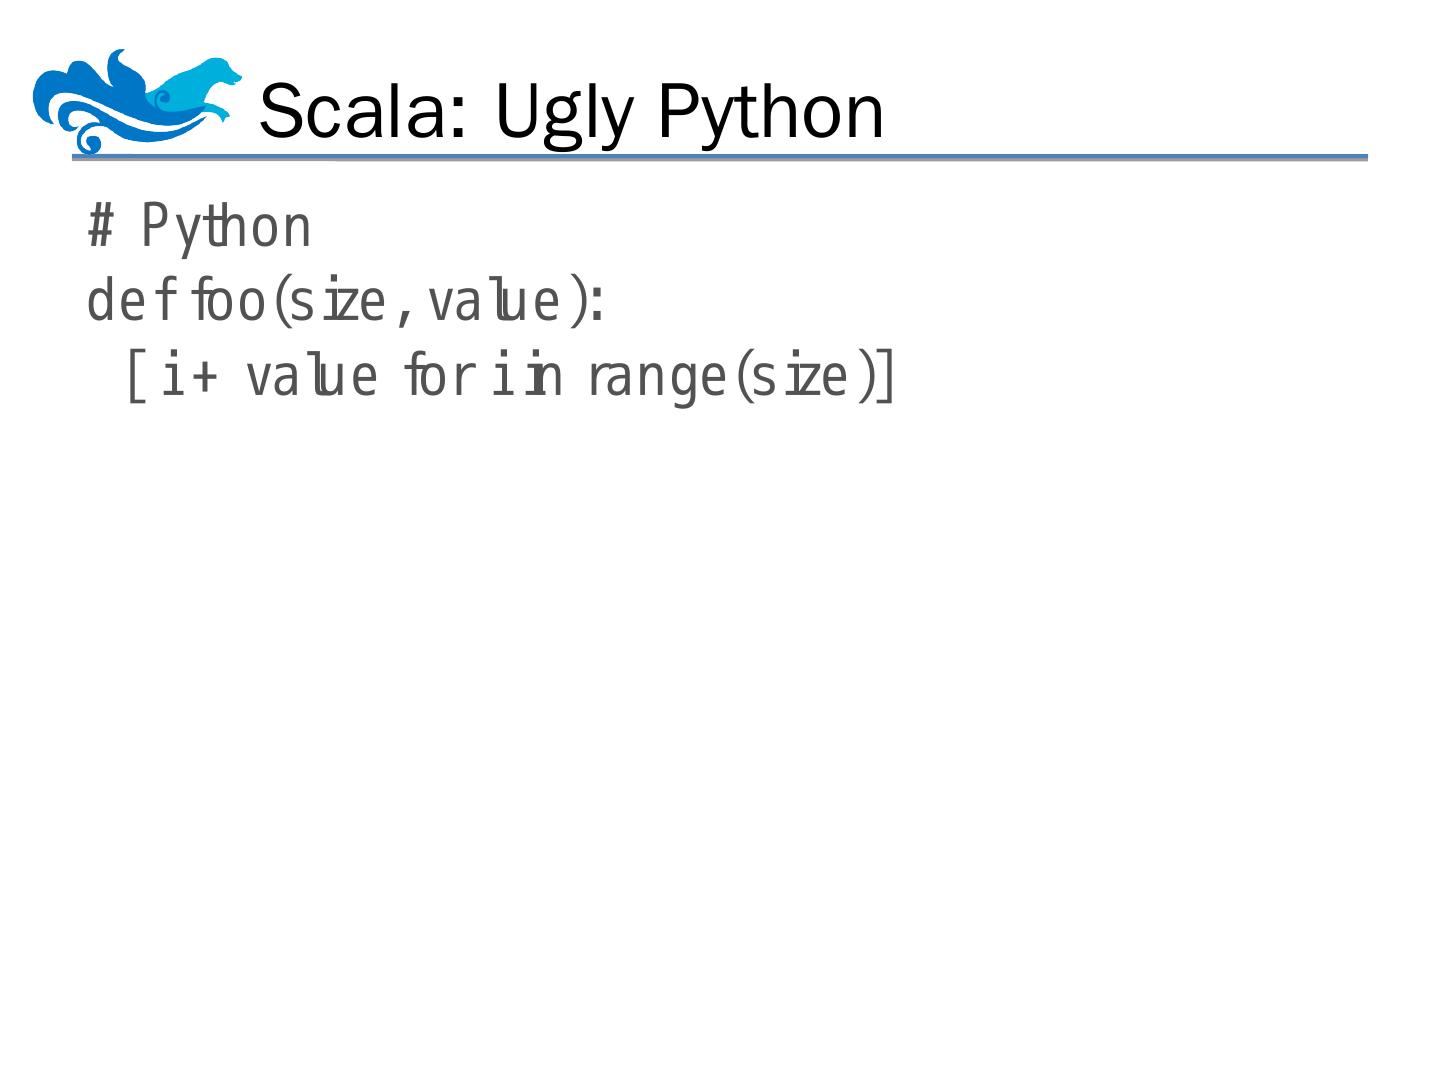Click the hash symbol of the comment
This screenshot has width=1440, height=1080.
coord(100,226)
